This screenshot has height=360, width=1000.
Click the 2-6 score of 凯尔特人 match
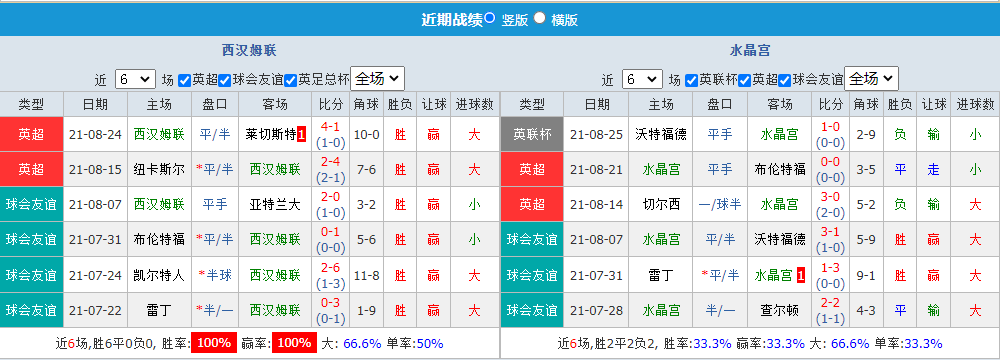tap(330, 269)
